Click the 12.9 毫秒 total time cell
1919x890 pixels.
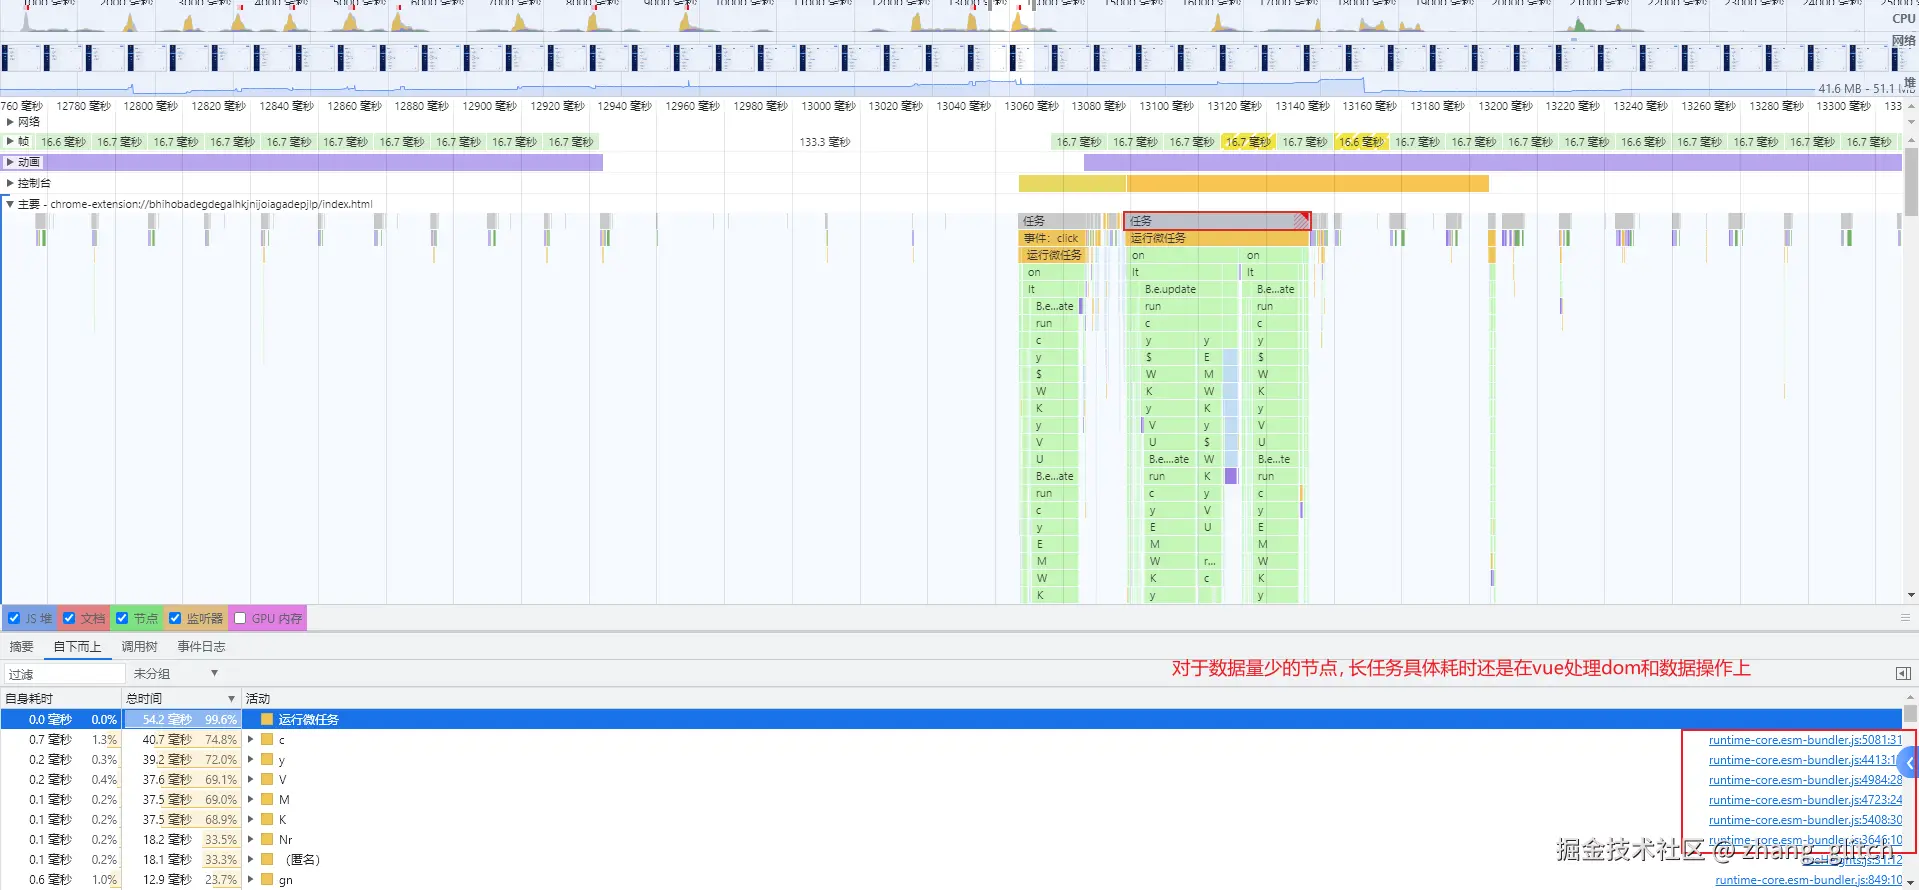[x=181, y=880]
